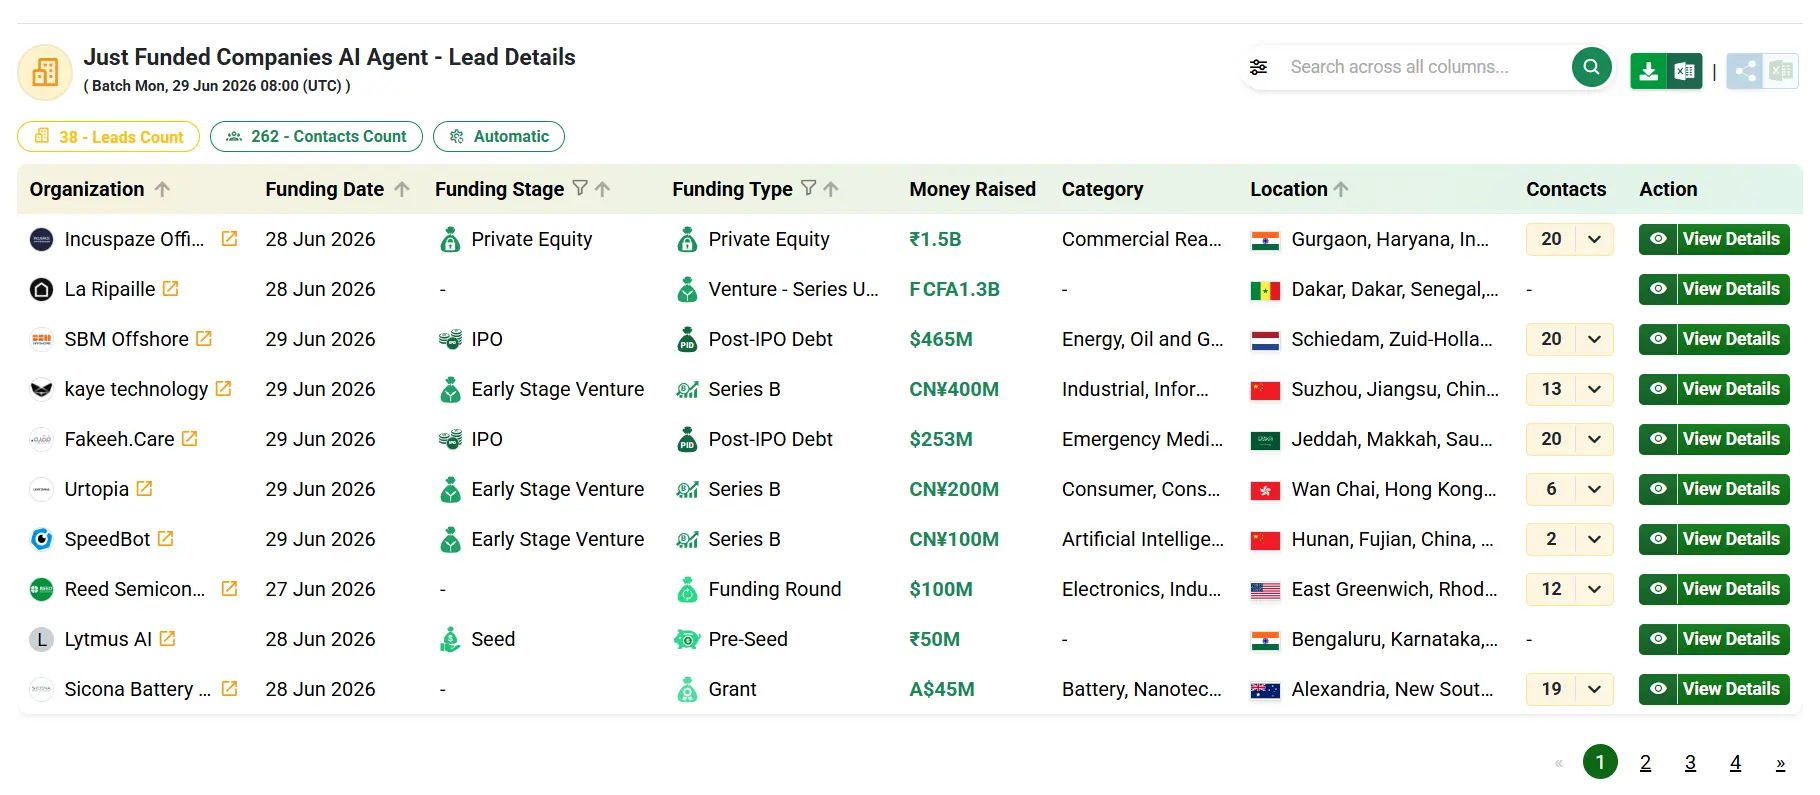This screenshot has width=1820, height=795.
Task: Filter the Funding Stage column
Action: tap(580, 188)
